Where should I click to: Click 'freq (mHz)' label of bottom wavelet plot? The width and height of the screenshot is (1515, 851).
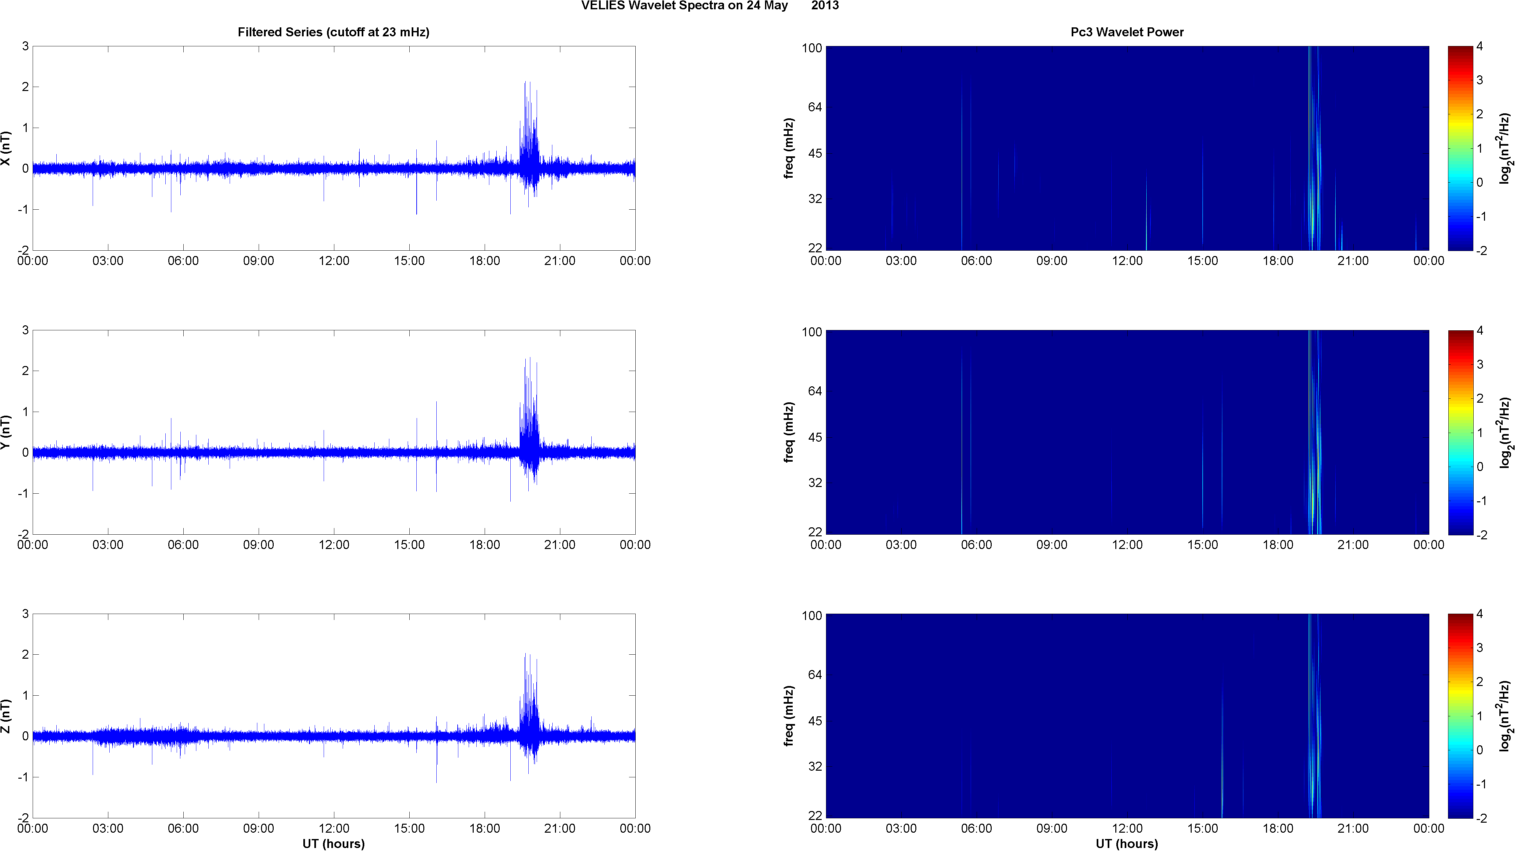[789, 716]
